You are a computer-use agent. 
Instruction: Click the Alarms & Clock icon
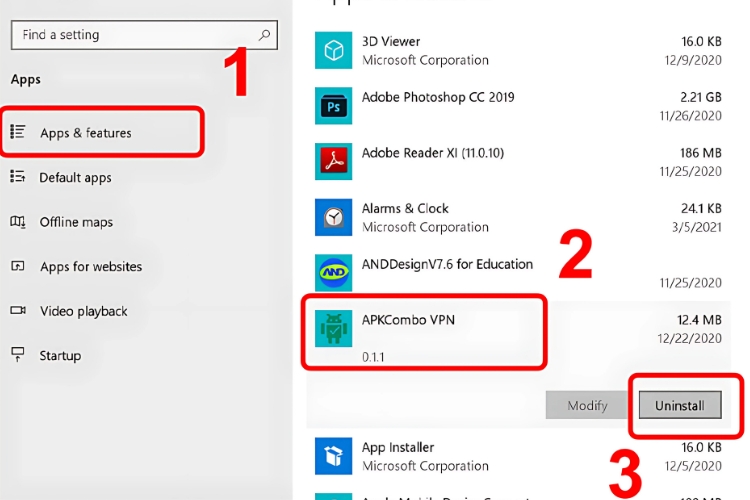[333, 217]
